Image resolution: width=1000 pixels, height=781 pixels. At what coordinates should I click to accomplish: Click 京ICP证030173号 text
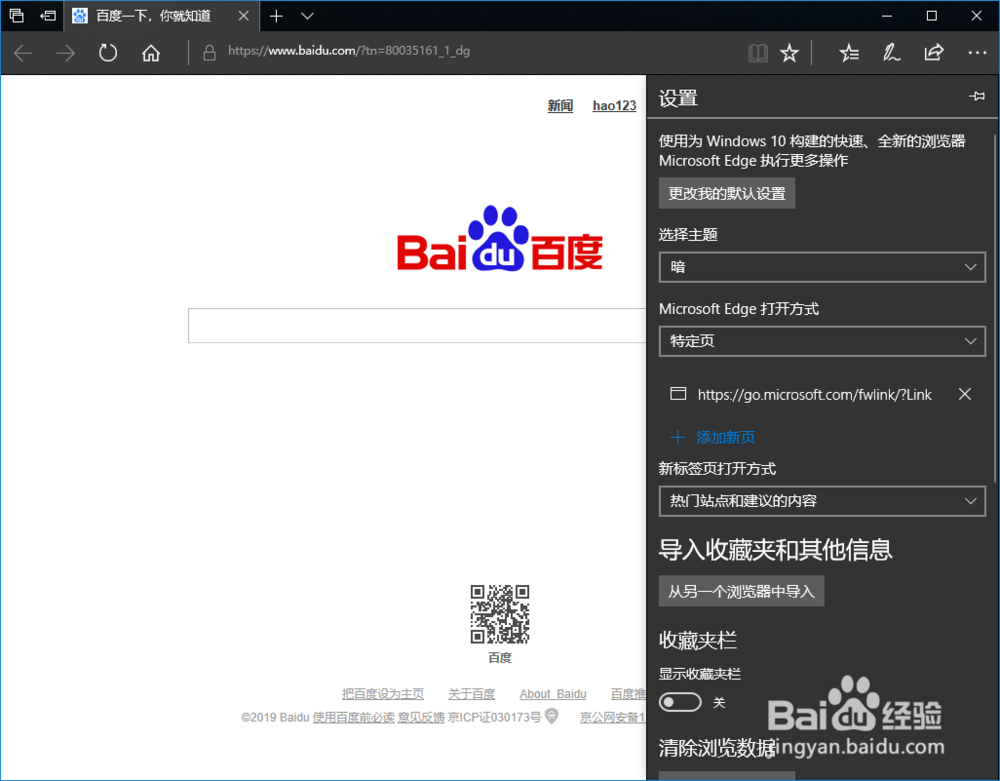(494, 718)
